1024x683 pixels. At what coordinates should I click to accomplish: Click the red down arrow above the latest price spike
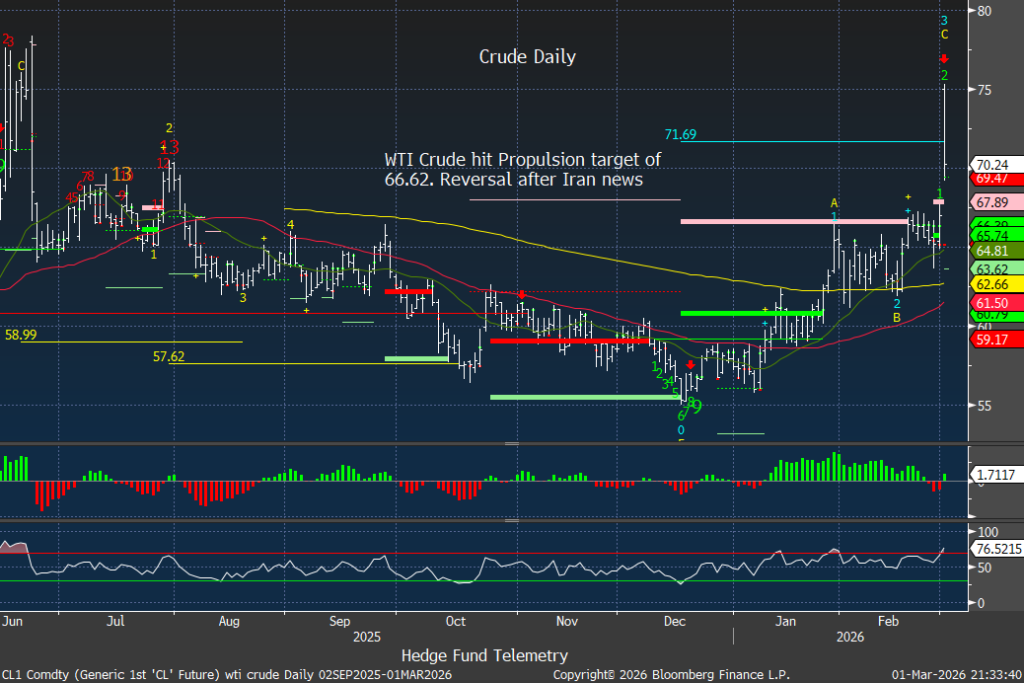point(943,60)
